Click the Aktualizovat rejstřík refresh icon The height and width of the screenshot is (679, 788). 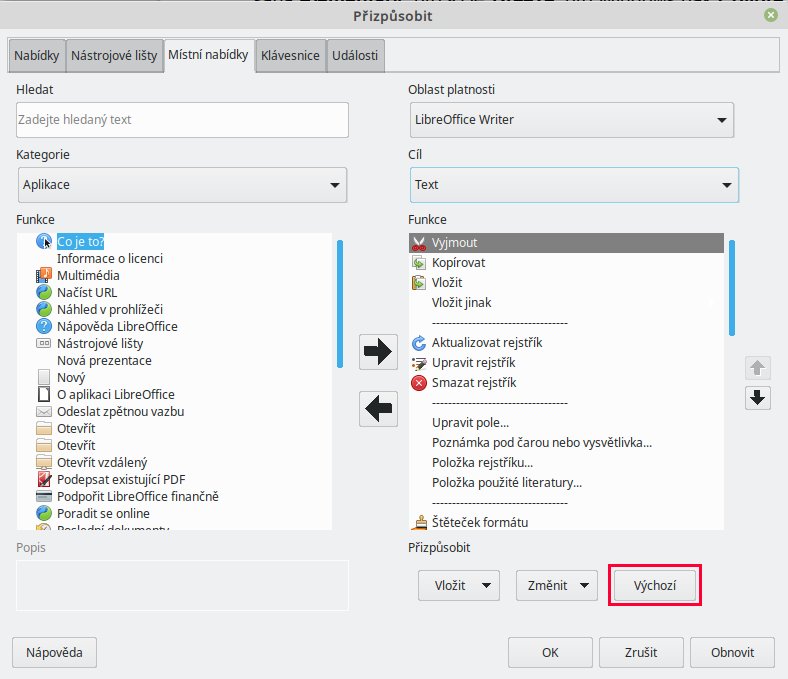419,343
